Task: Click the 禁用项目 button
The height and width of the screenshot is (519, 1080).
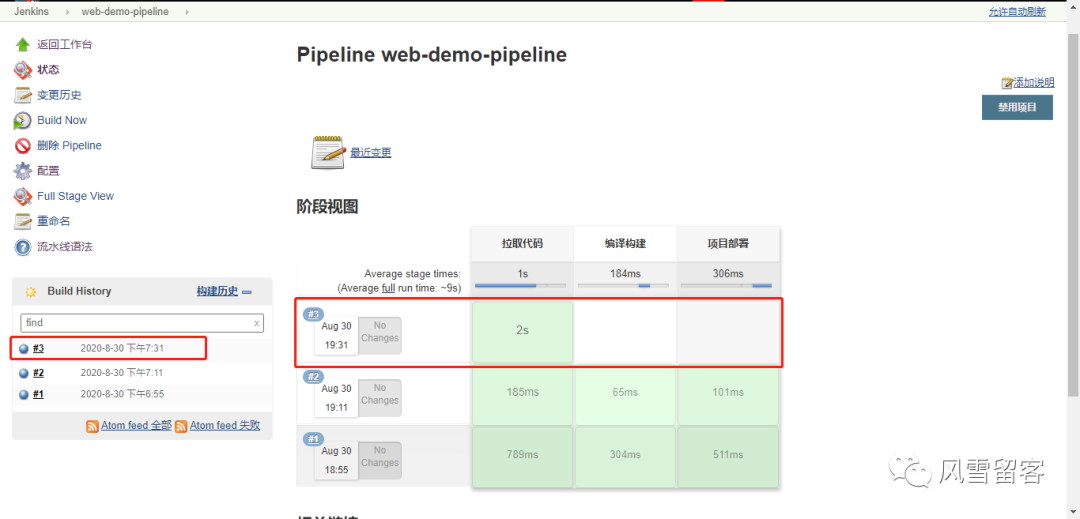Action: click(1017, 107)
